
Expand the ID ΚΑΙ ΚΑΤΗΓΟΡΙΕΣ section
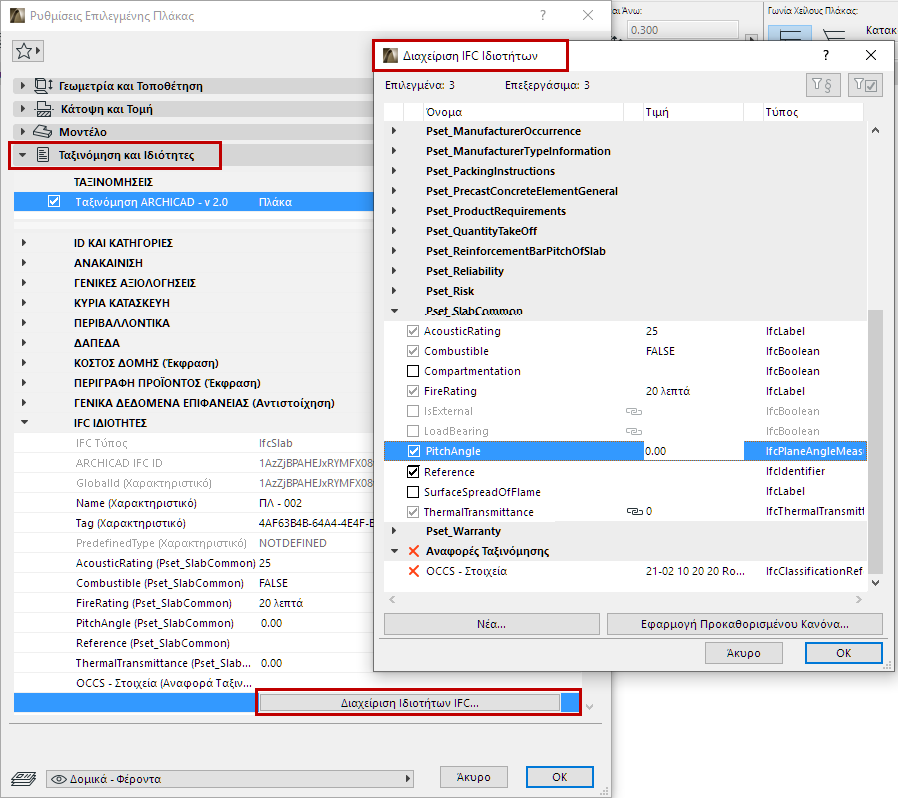(23, 243)
